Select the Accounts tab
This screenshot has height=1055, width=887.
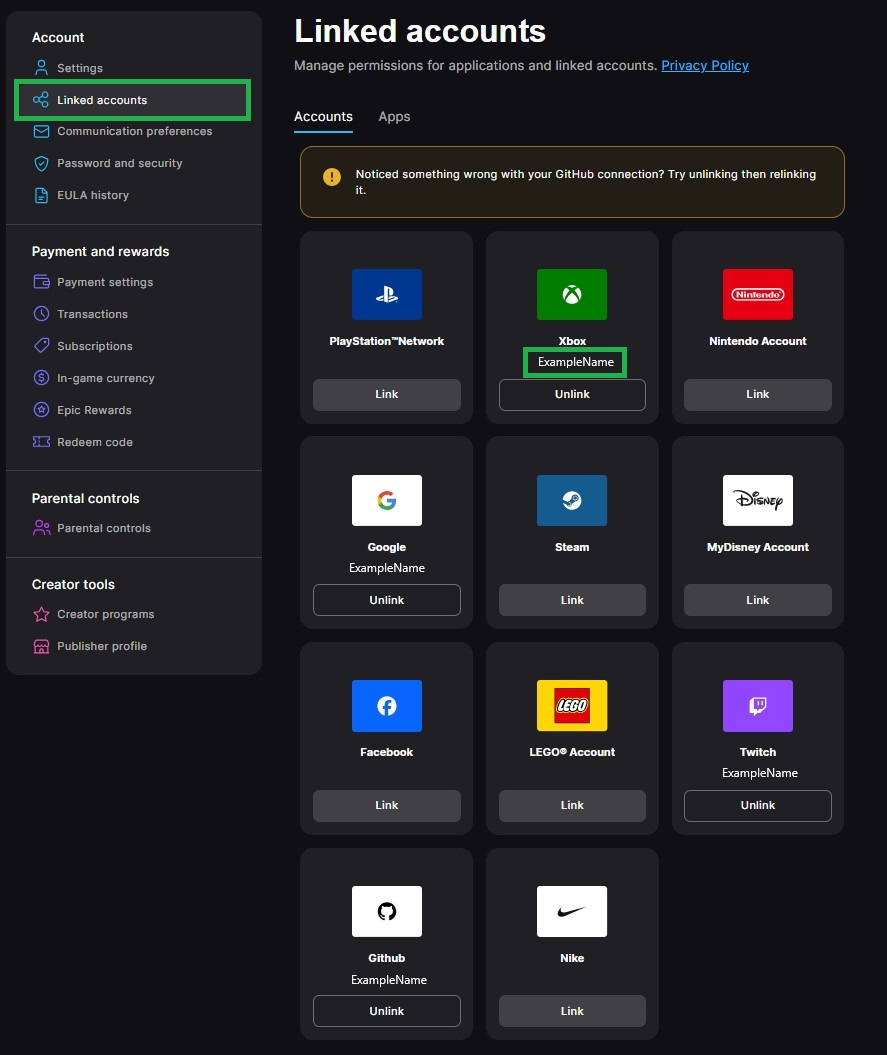pos(323,117)
